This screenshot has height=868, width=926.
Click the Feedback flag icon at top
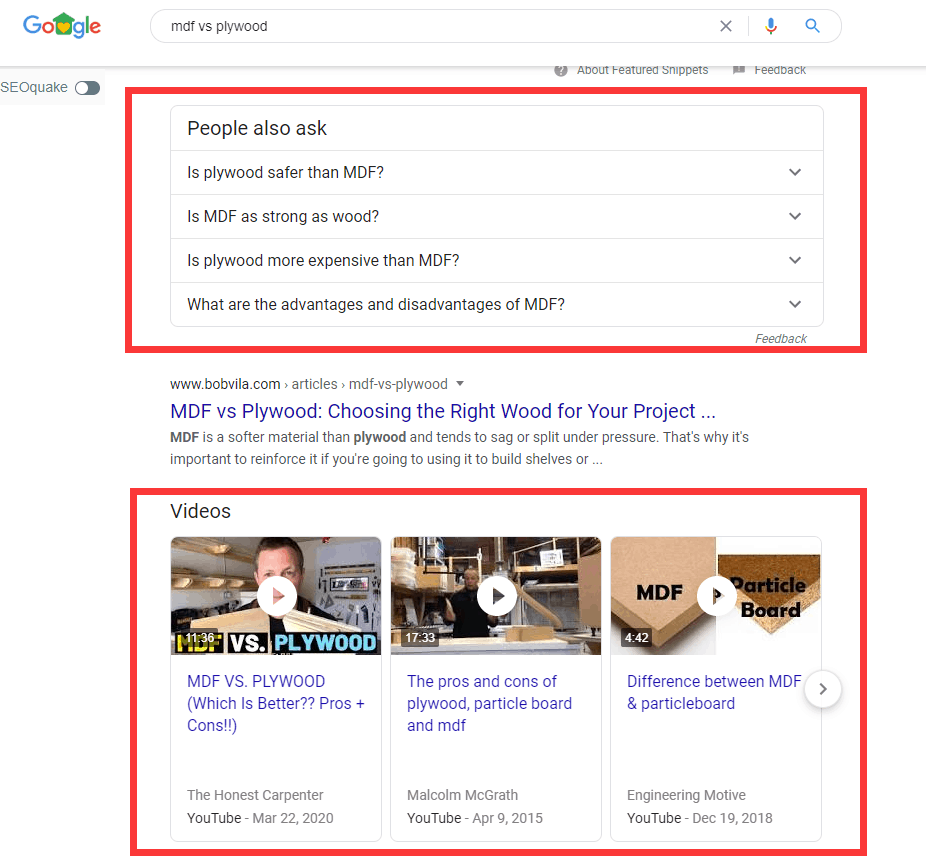[738, 70]
